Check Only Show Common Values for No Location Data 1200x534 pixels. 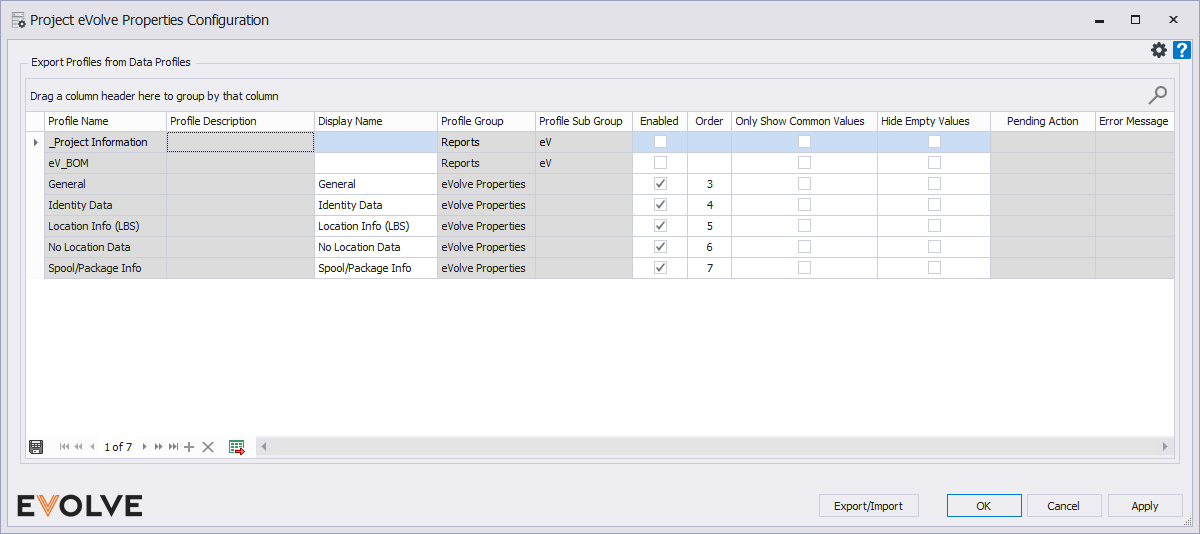(804, 247)
